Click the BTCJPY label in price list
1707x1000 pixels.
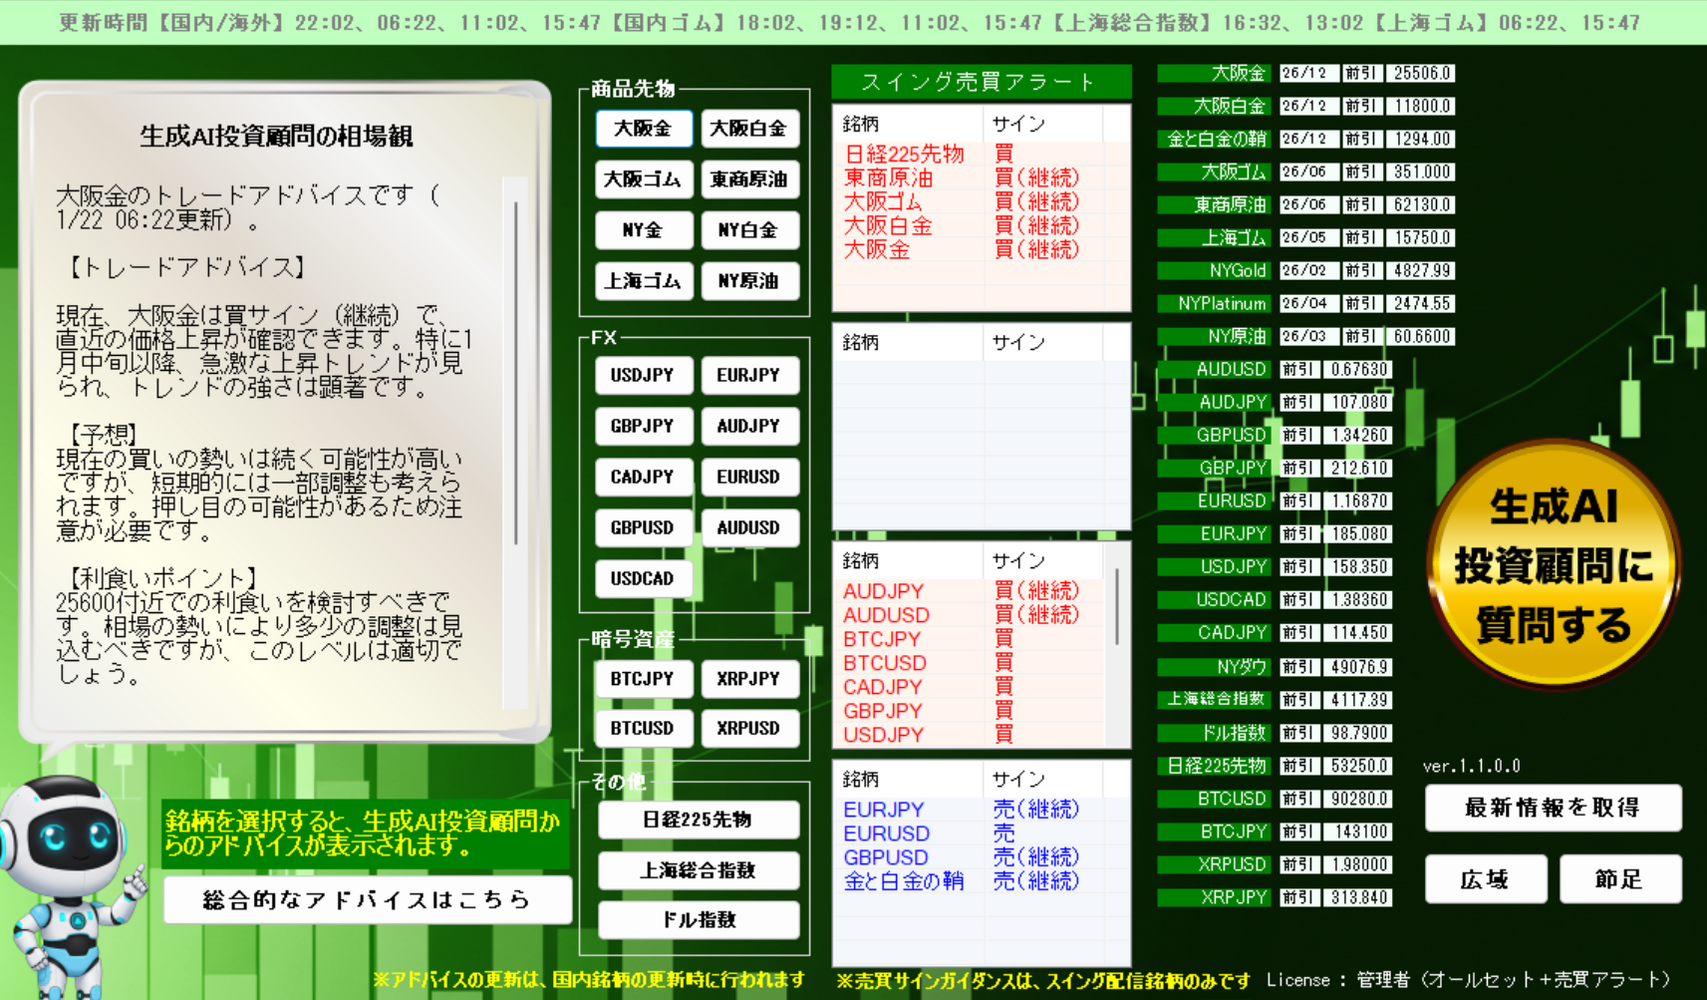click(1213, 832)
